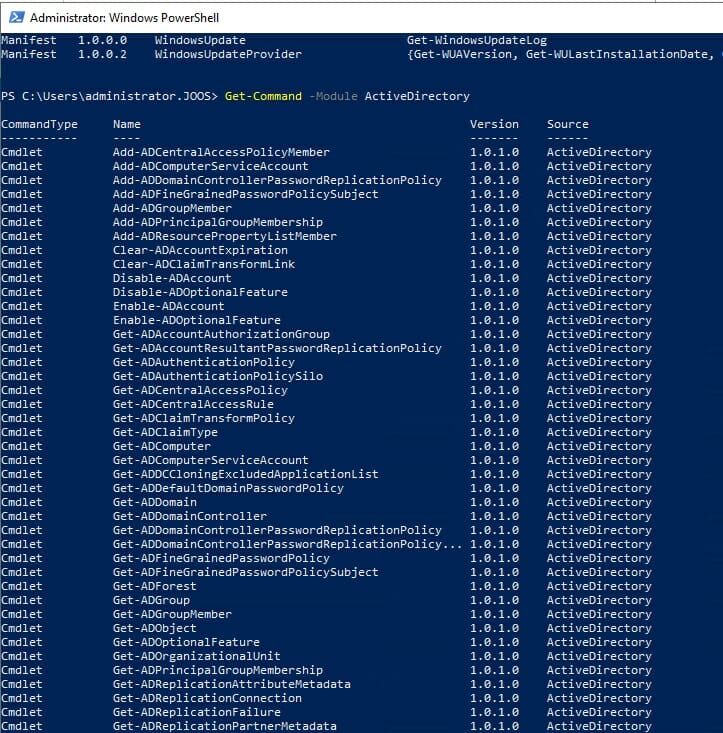723x733 pixels.
Task: Click Get-ADReplicationAttributeMetadata cmdlet name
Action: click(232, 684)
